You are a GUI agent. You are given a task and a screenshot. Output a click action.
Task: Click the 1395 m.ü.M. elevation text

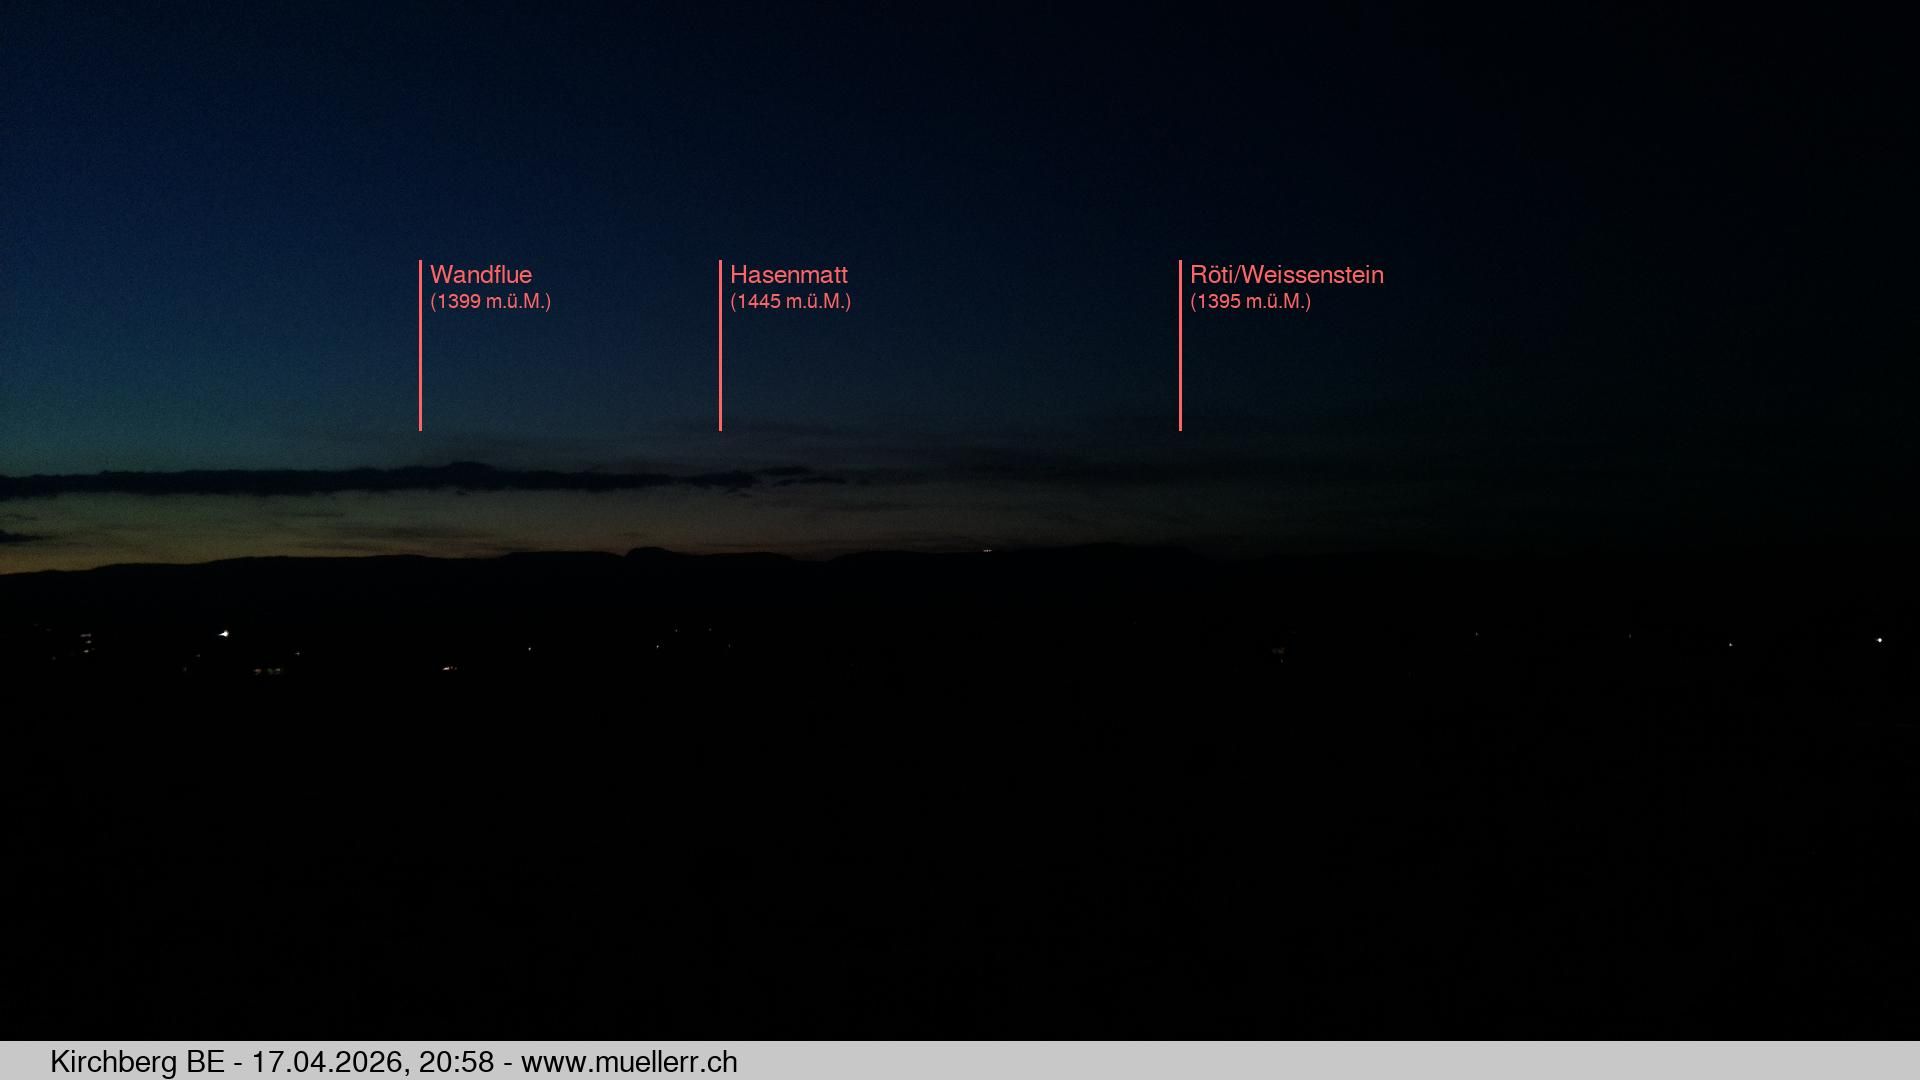[1250, 301]
